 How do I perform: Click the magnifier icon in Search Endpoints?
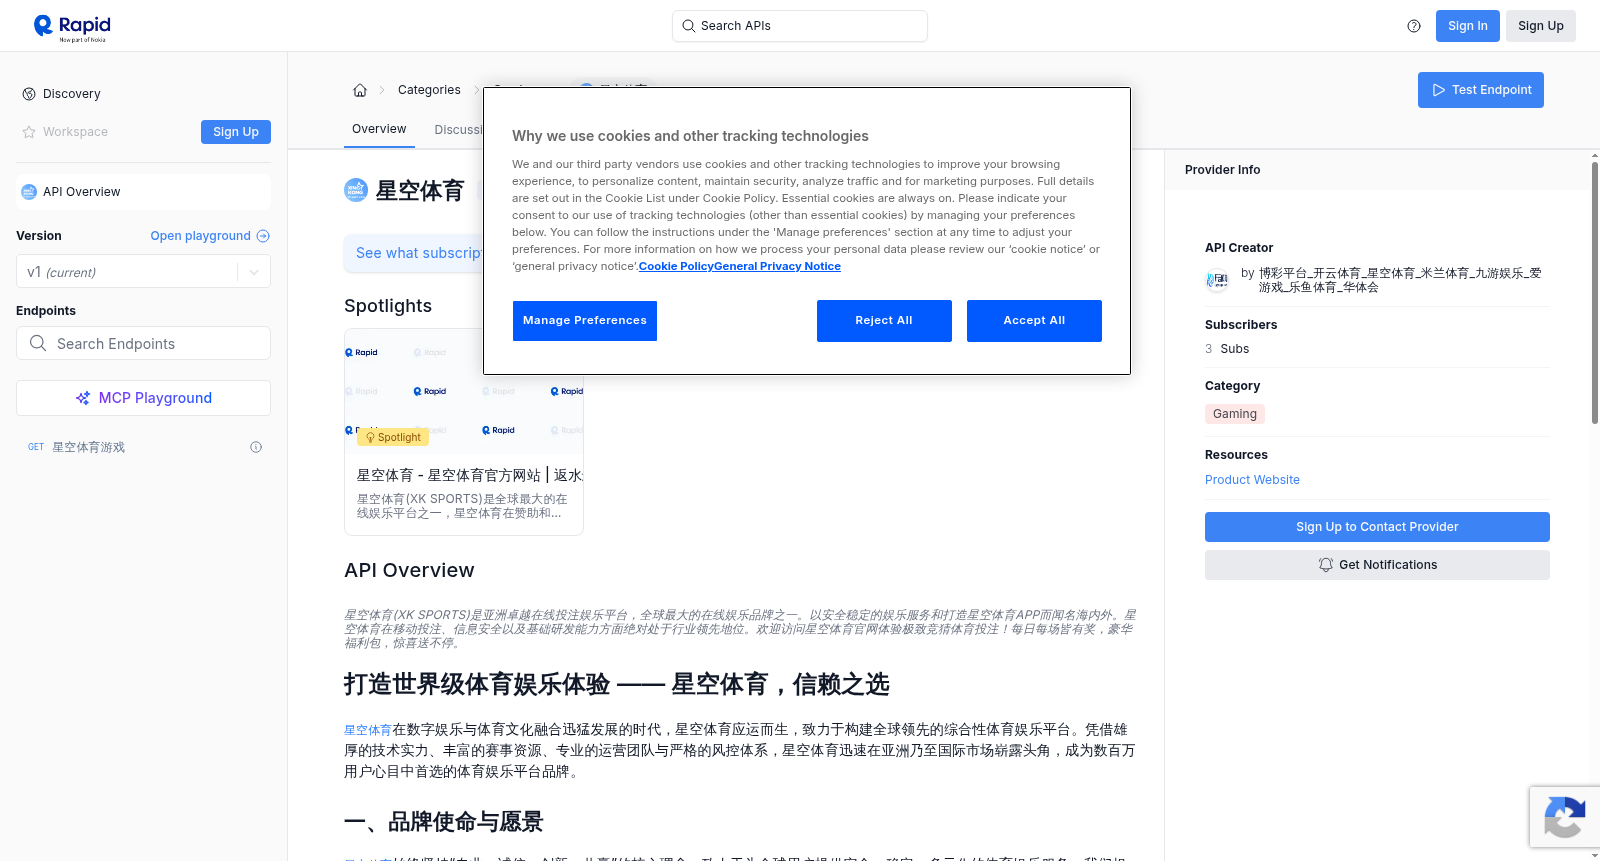(38, 343)
